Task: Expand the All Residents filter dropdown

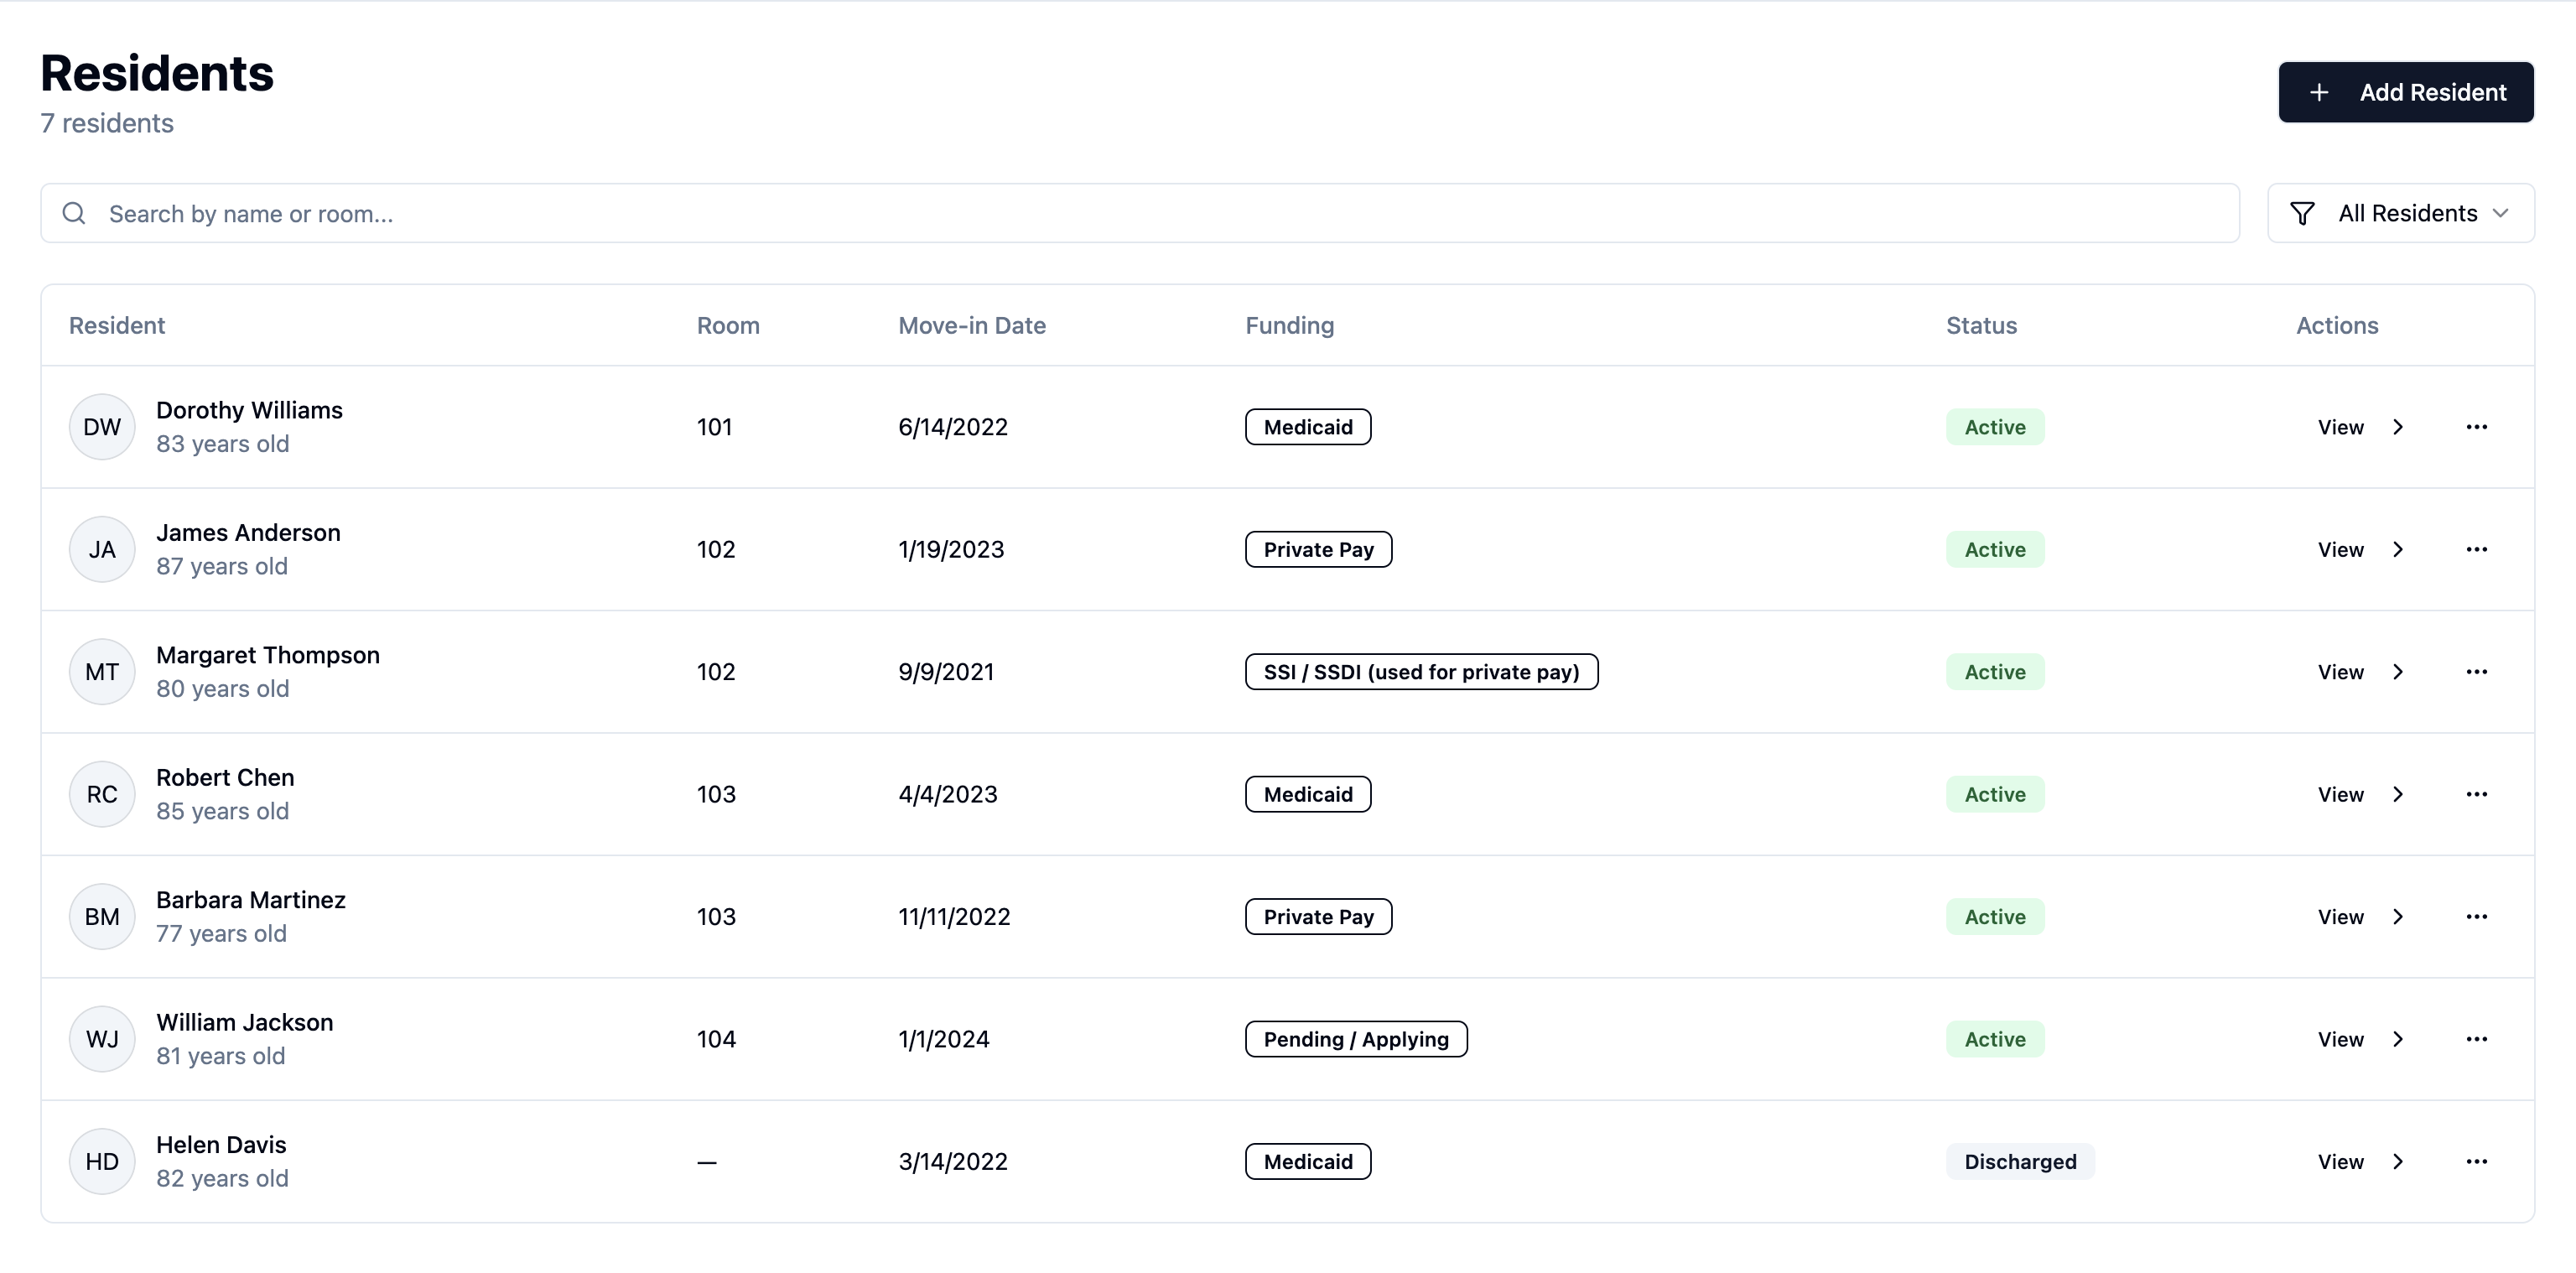Action: [x=2401, y=213]
